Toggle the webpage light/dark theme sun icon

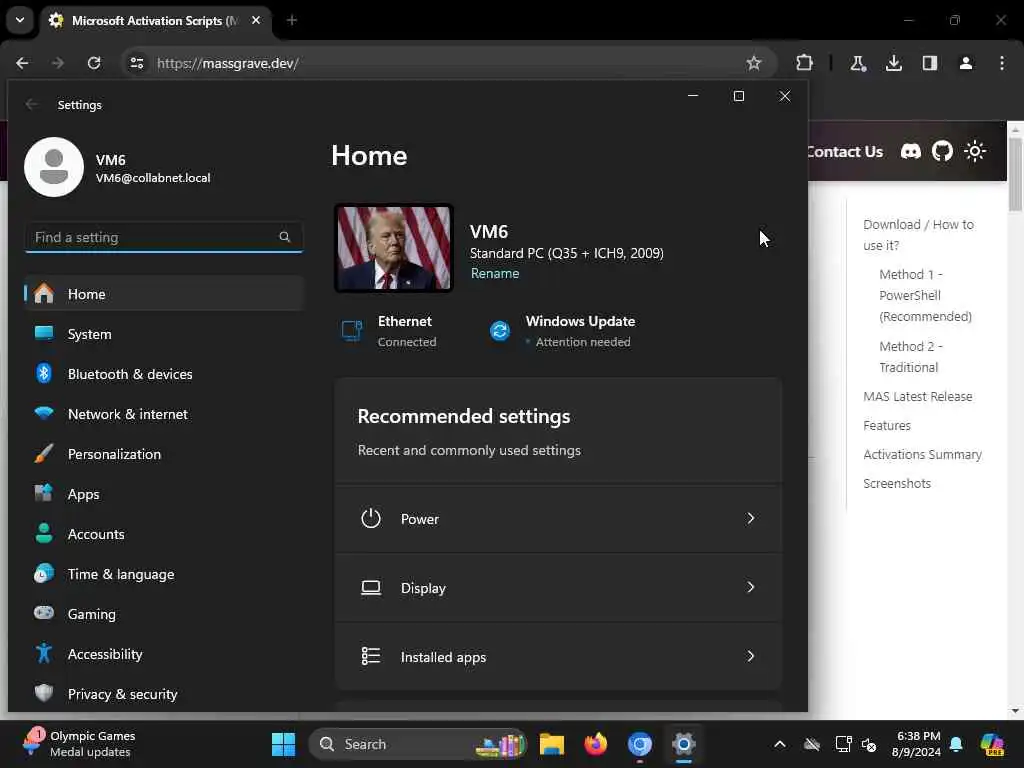point(975,152)
